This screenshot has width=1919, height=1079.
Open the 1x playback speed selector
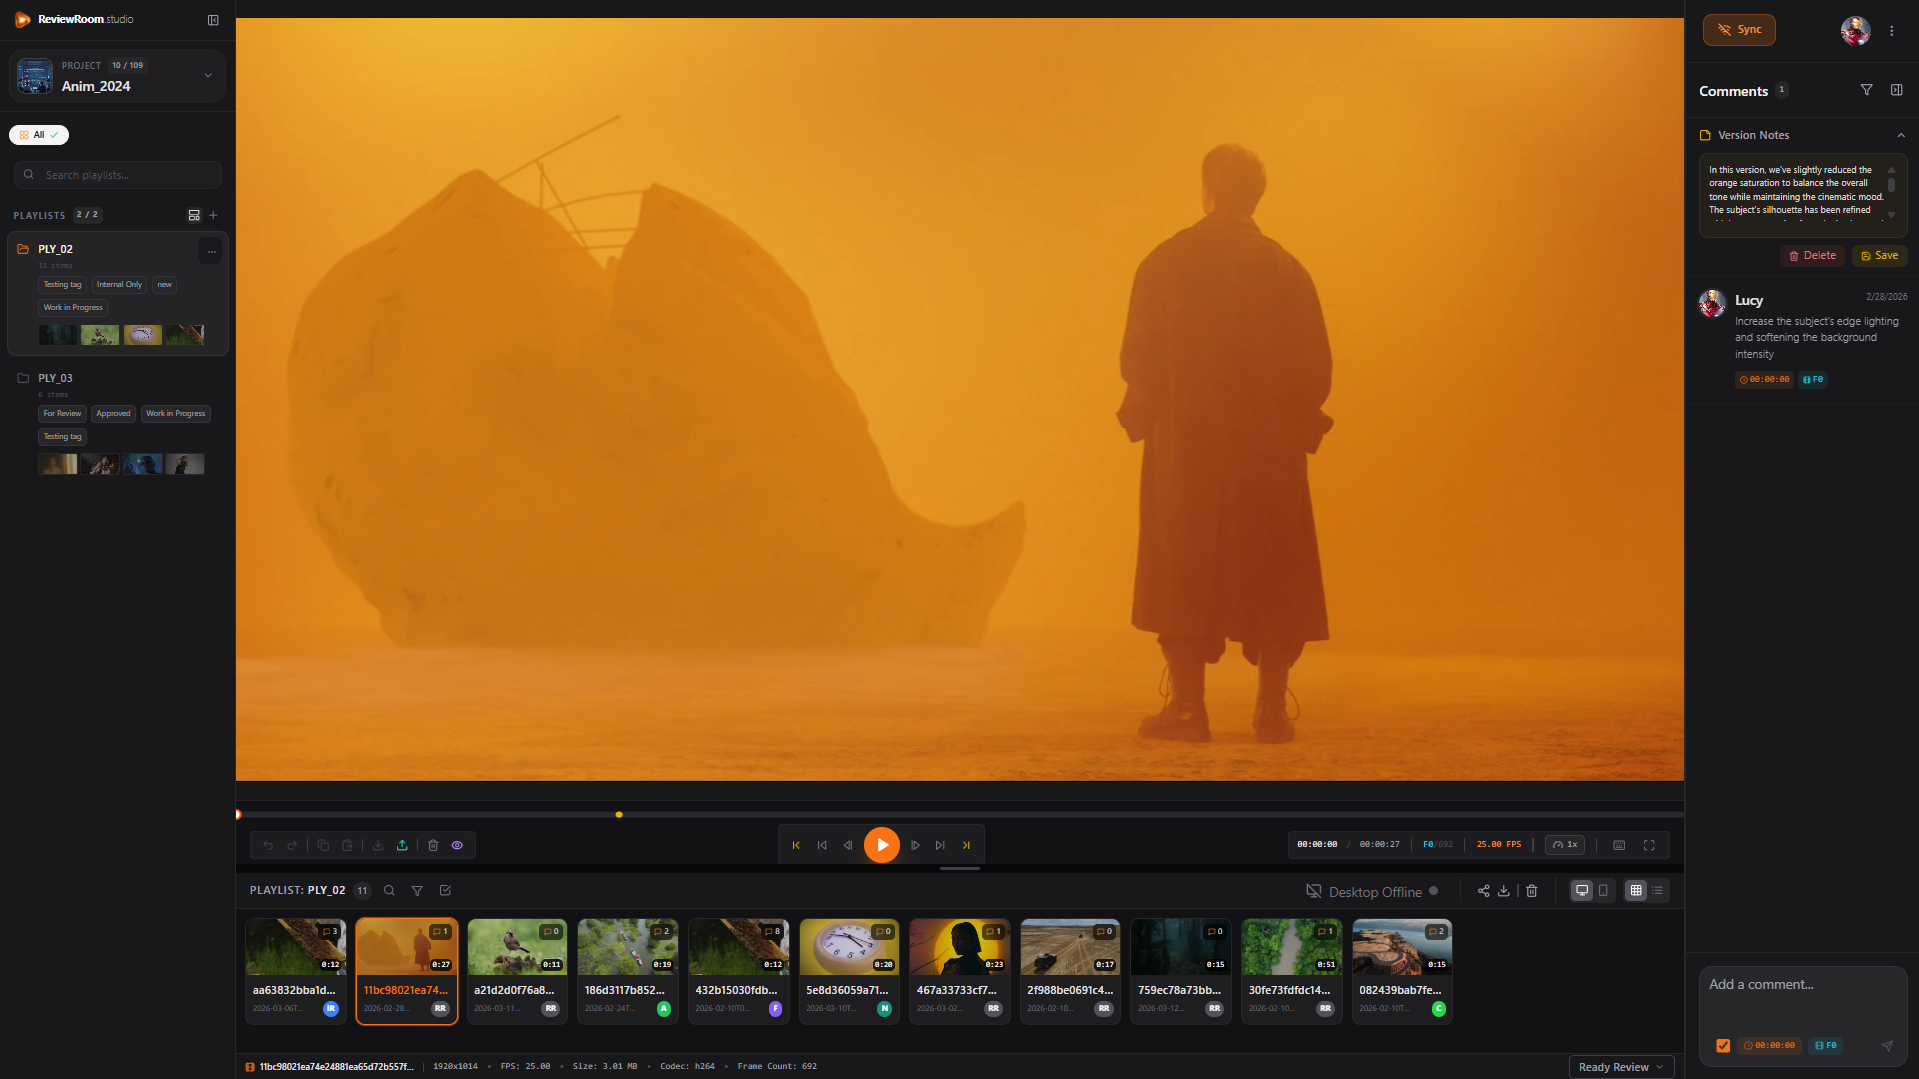coord(1565,846)
